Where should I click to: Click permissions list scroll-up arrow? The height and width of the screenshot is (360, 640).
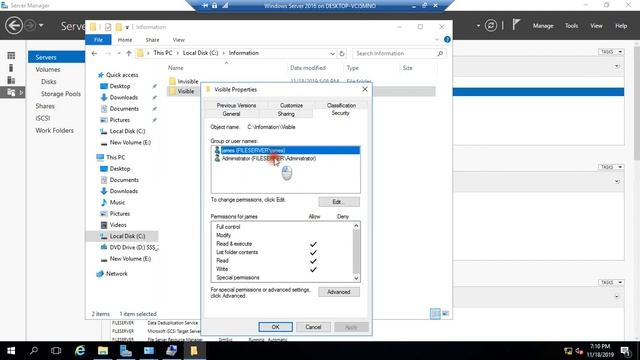(x=356, y=226)
